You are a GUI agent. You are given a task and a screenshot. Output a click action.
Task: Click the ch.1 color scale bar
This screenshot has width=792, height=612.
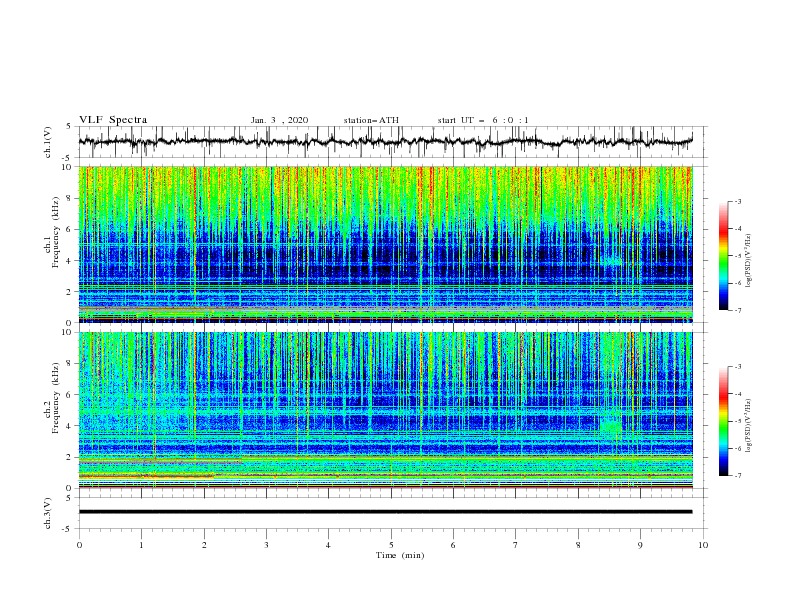723,256
